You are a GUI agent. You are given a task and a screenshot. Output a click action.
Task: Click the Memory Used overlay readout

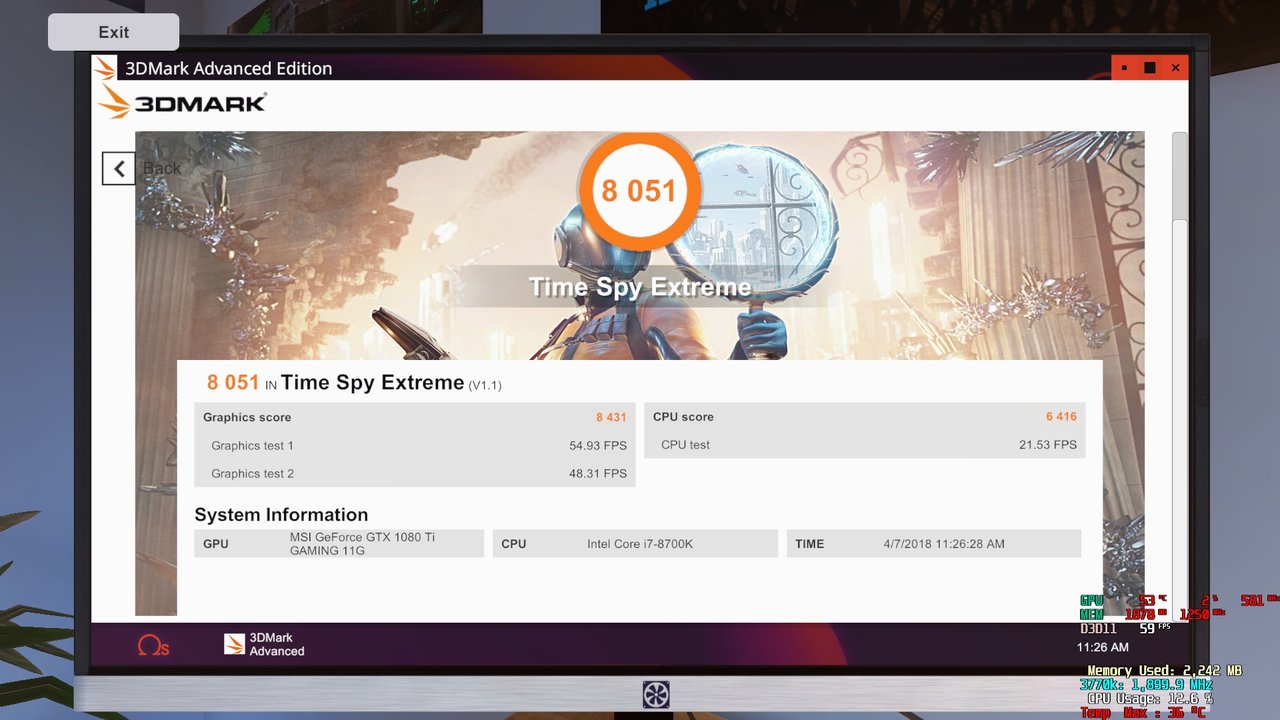(1164, 671)
